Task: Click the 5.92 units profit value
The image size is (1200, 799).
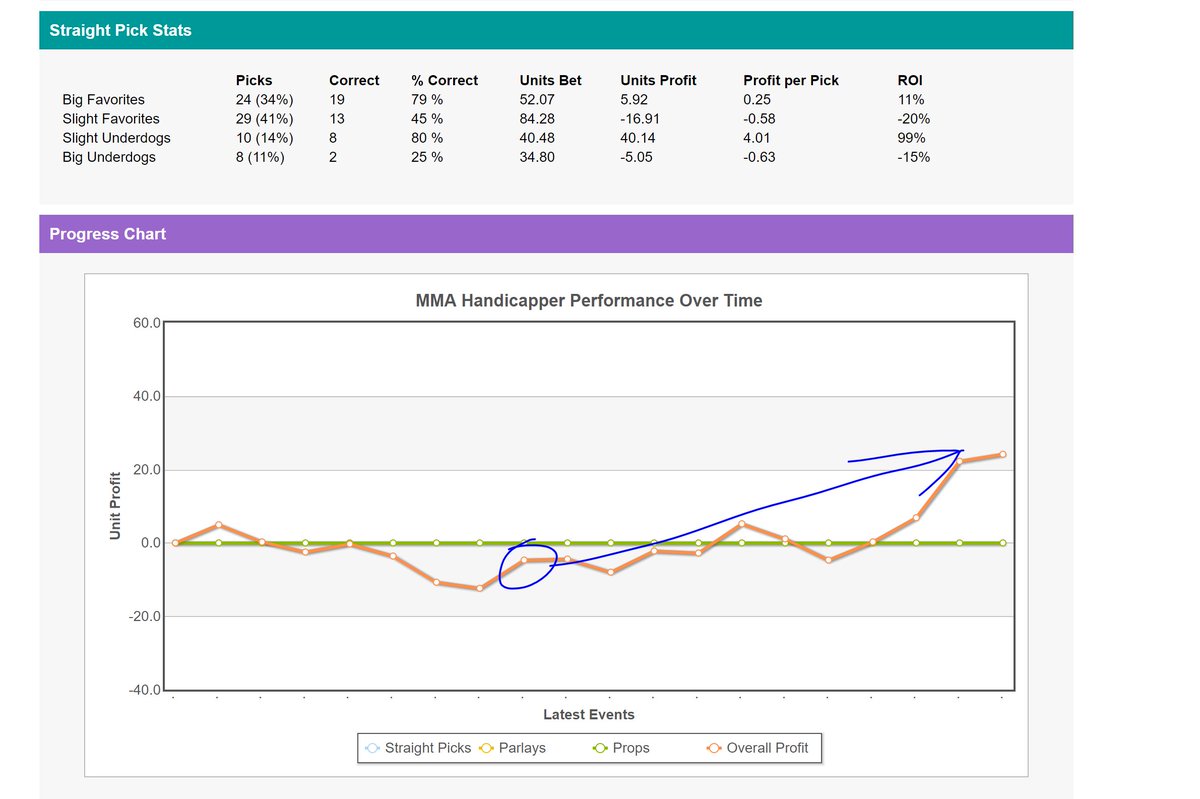Action: (x=635, y=99)
